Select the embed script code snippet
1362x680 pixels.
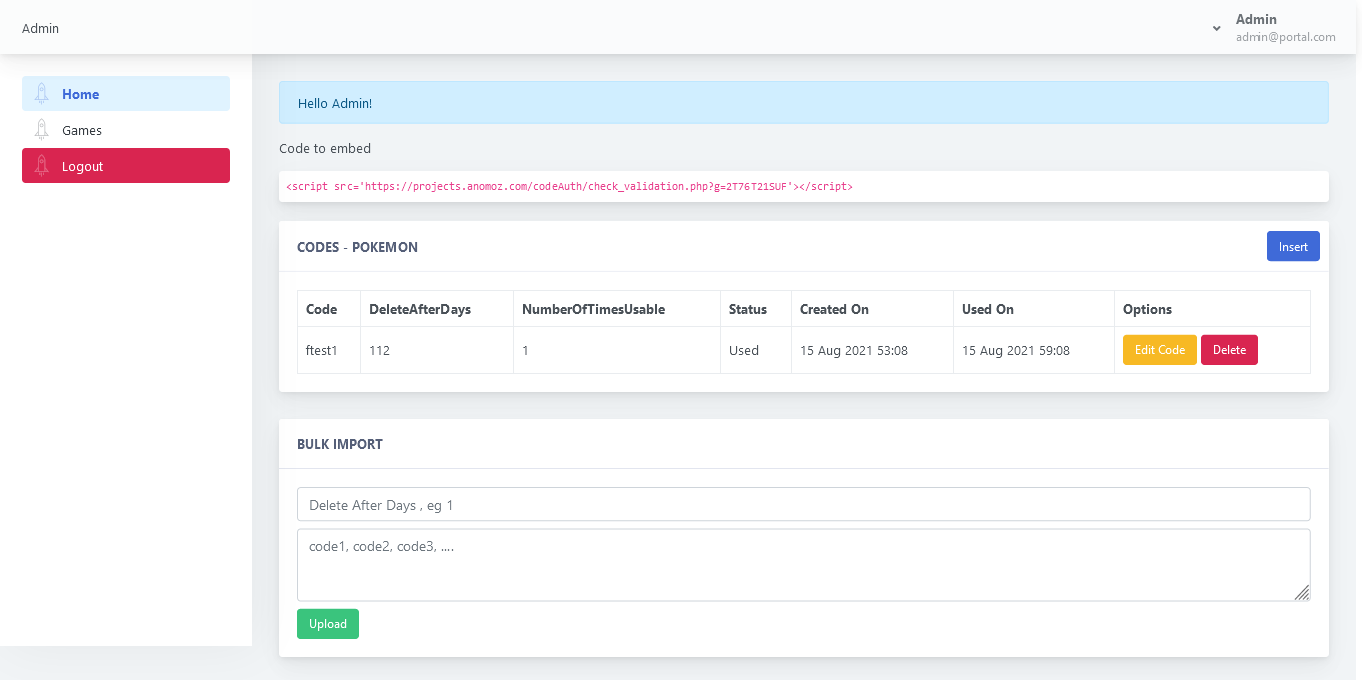coord(569,186)
